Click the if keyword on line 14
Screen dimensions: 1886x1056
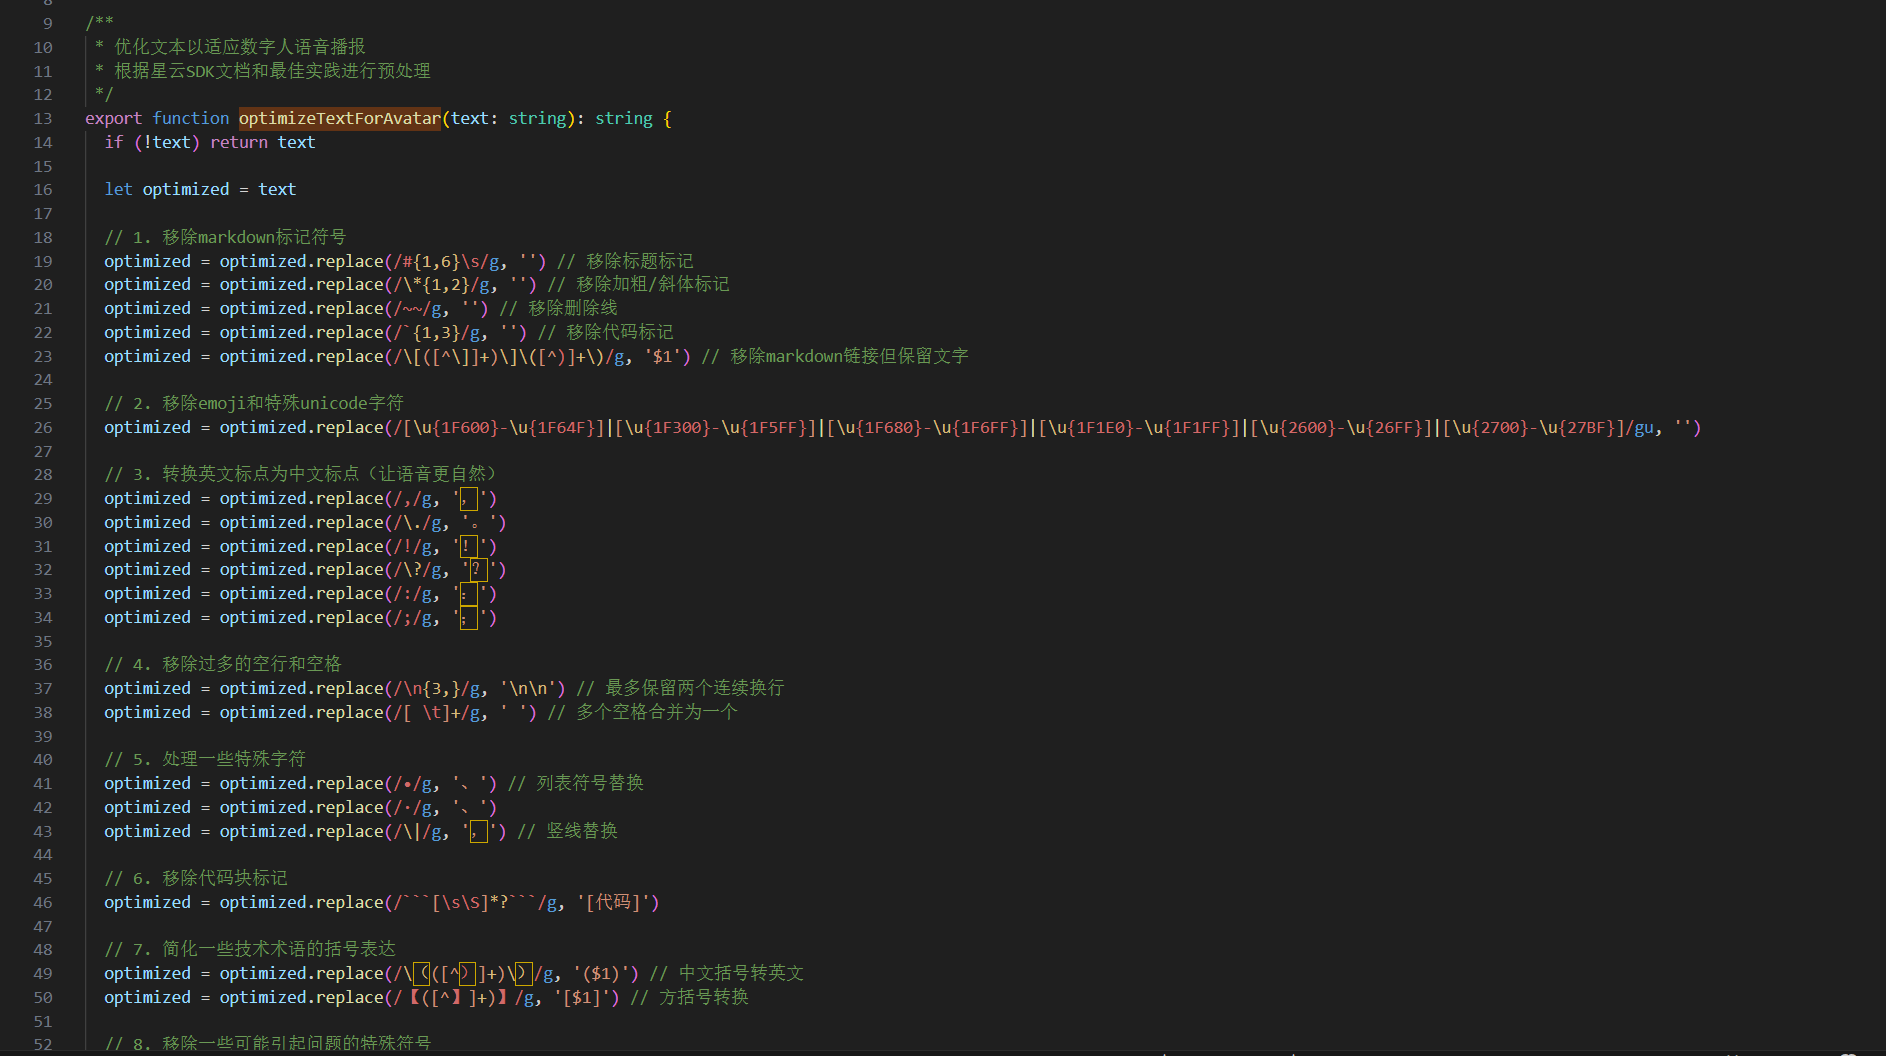tap(114, 142)
